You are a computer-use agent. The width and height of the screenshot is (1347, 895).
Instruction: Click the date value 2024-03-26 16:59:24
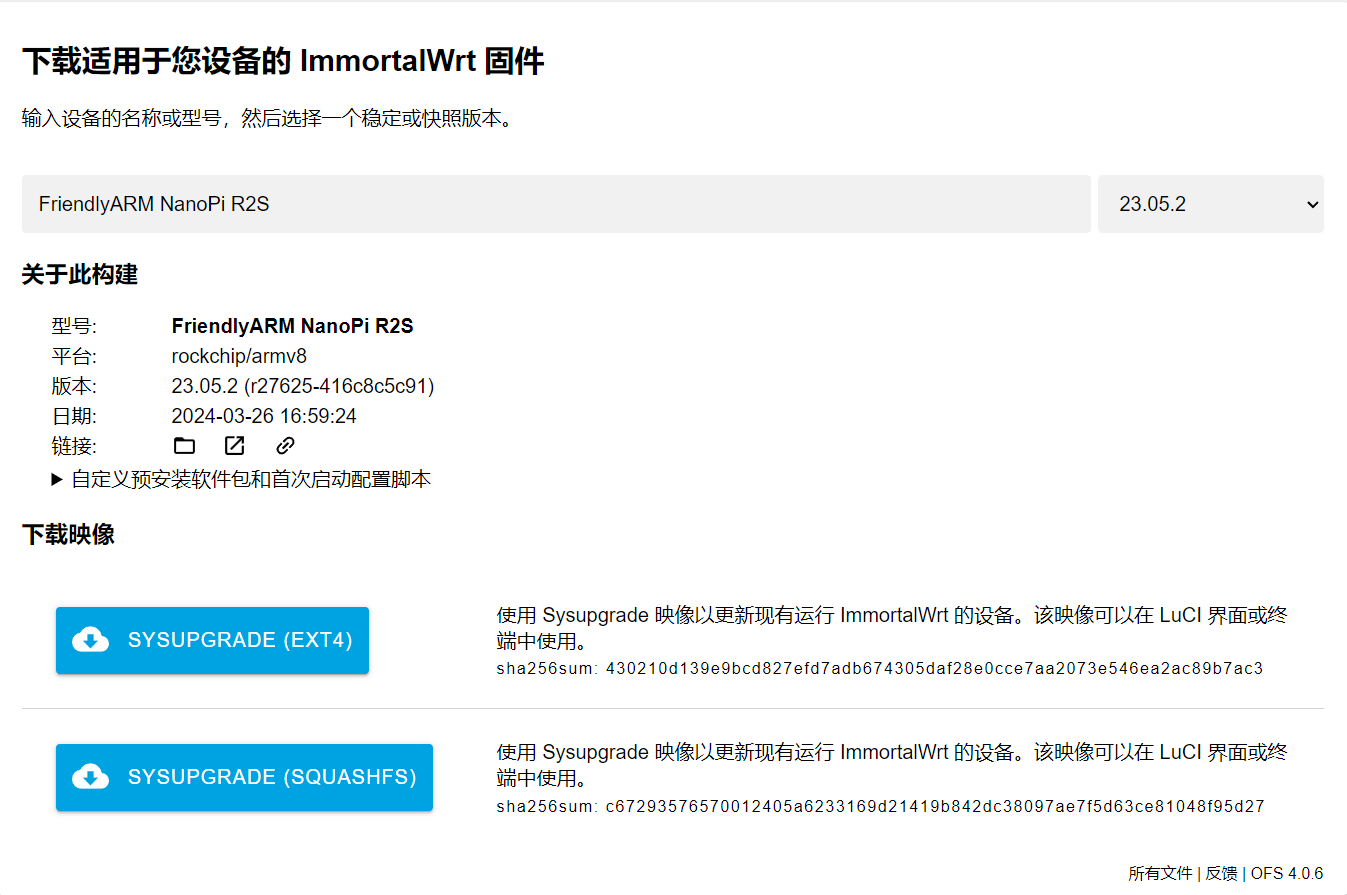(x=264, y=416)
